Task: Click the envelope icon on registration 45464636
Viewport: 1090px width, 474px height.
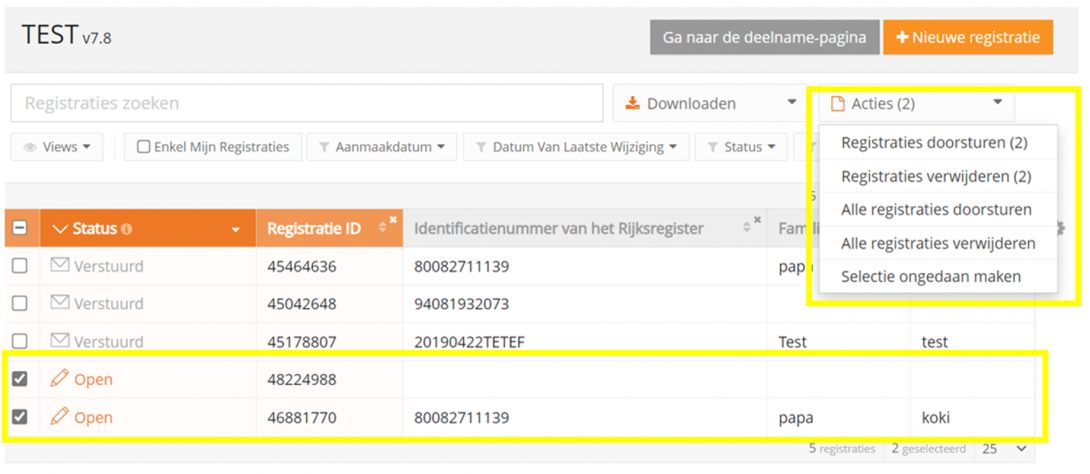Action: tap(60, 266)
